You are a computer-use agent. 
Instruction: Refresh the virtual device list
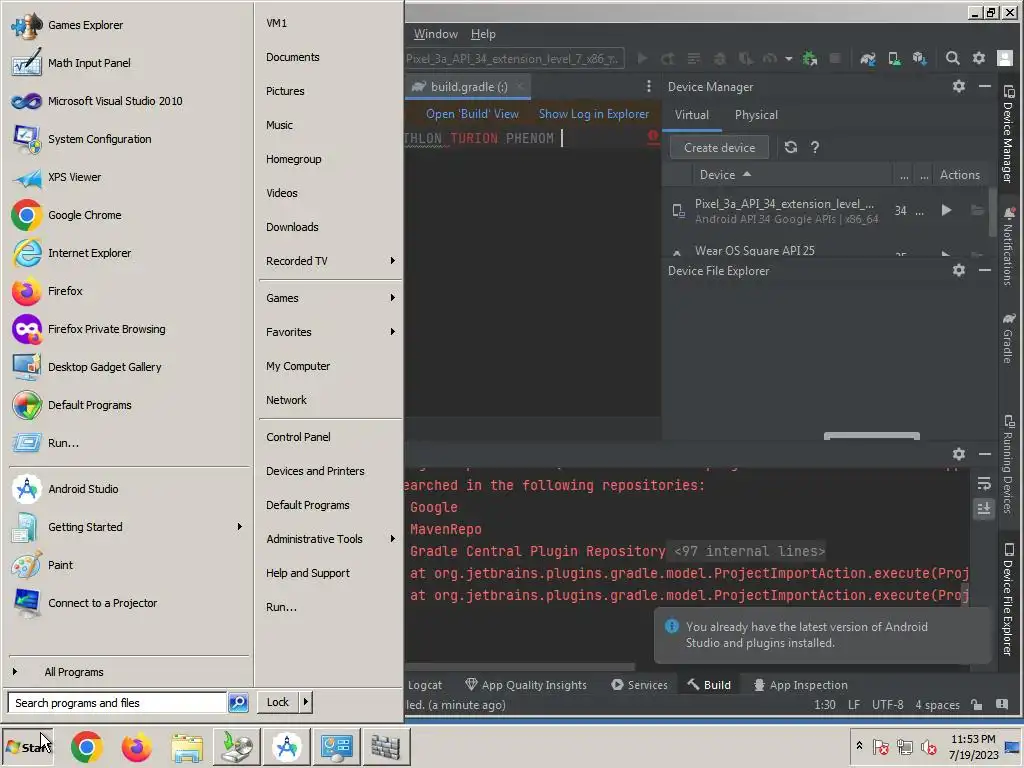pos(791,148)
